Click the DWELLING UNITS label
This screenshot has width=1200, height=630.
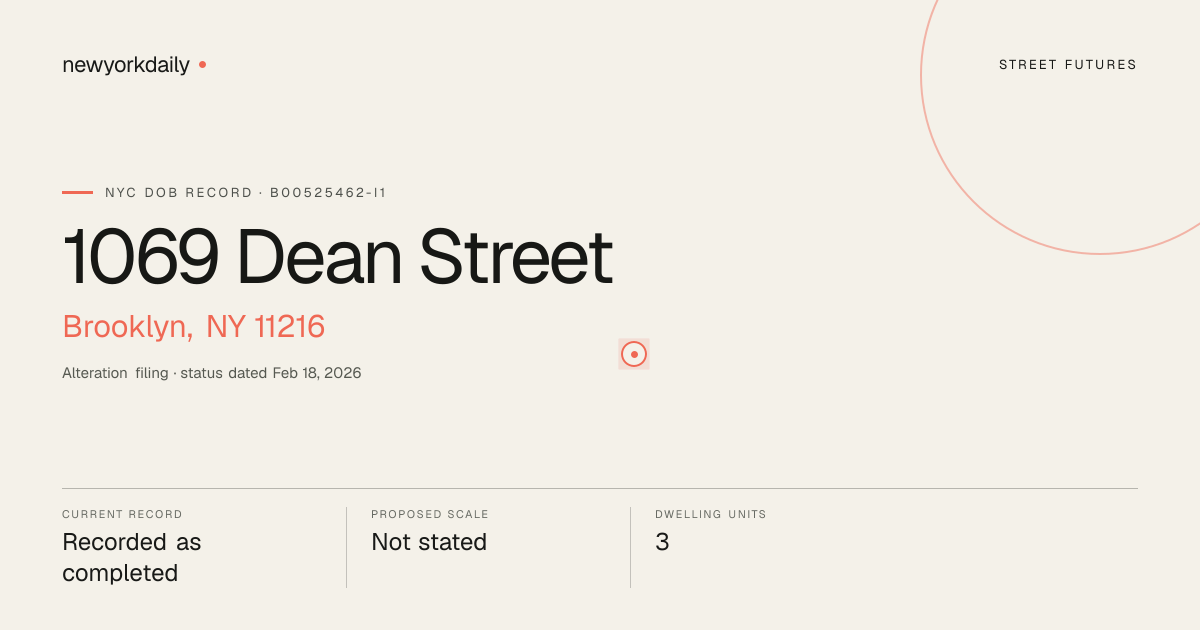[711, 514]
